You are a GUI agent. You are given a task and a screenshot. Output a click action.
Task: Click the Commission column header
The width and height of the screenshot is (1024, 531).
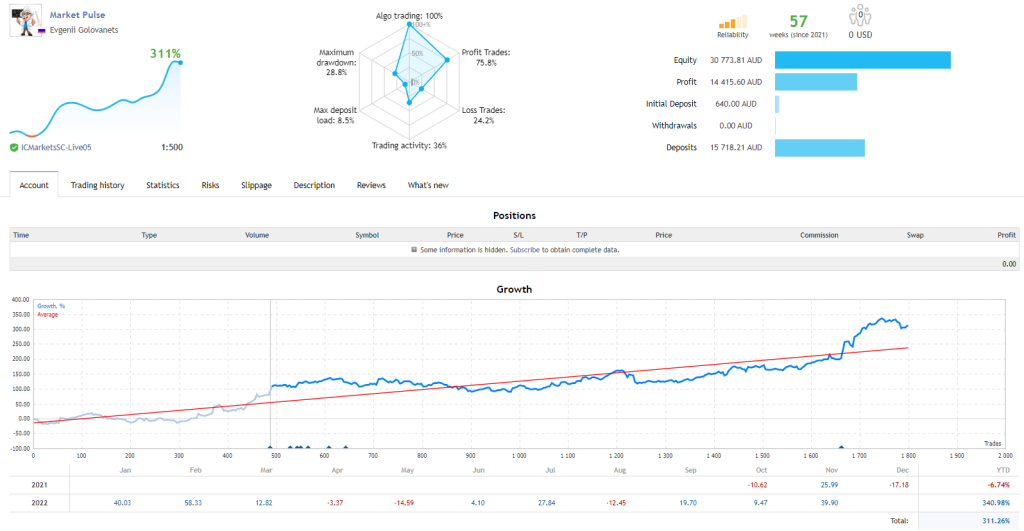point(819,235)
